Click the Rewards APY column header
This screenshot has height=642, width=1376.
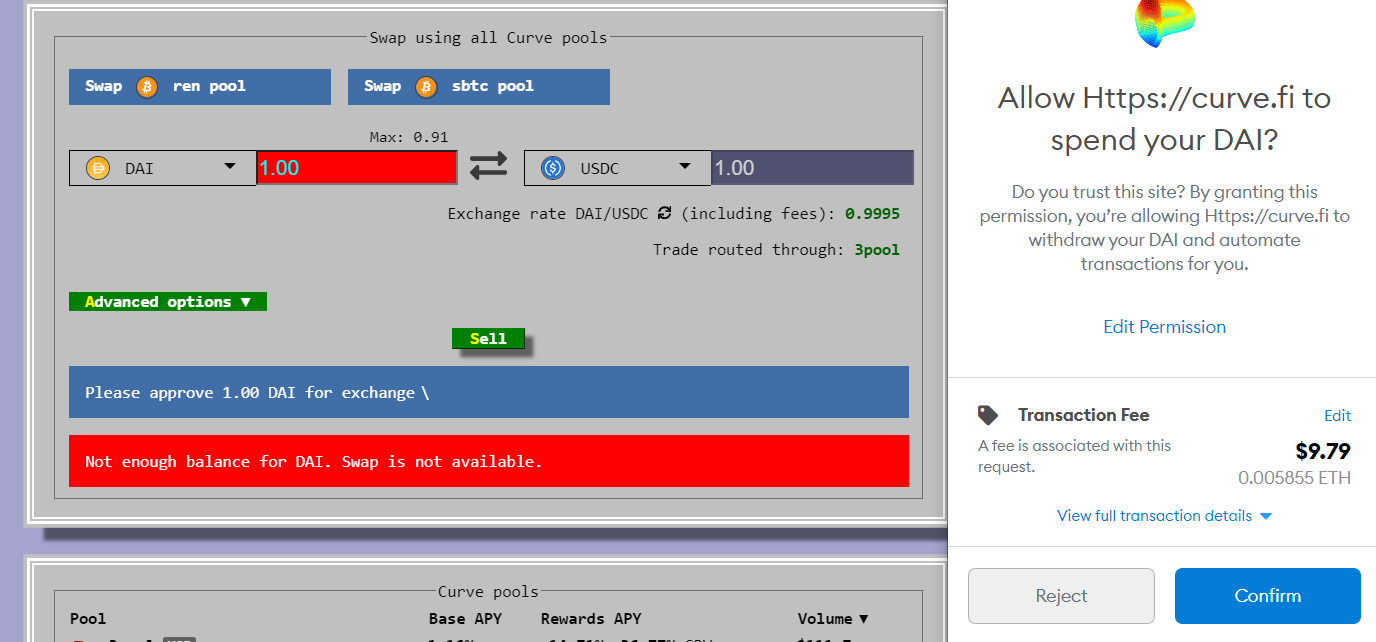point(591,619)
